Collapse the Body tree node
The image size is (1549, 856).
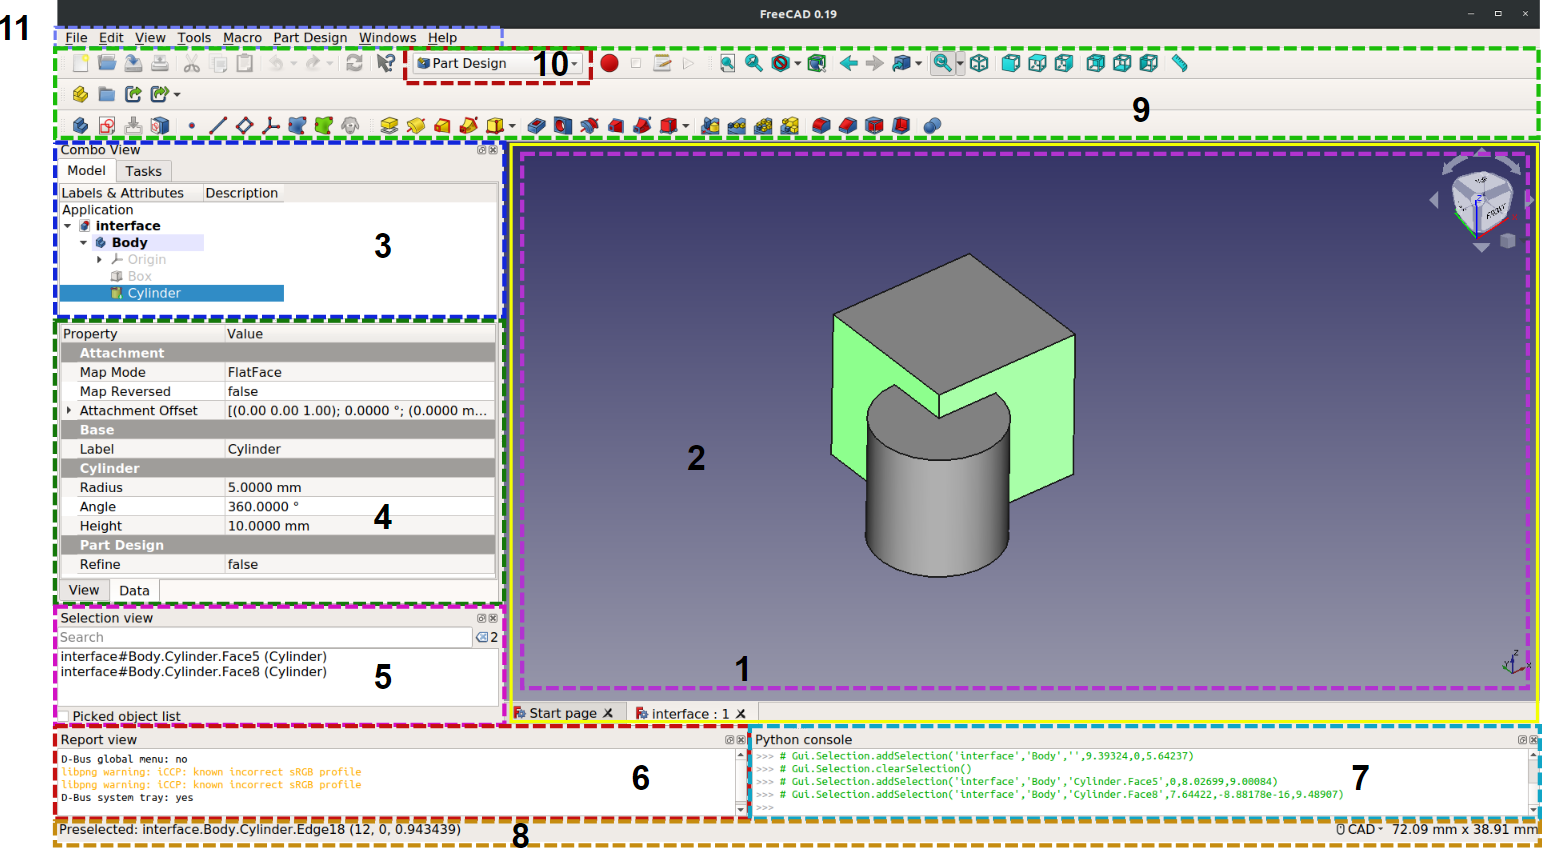83,243
